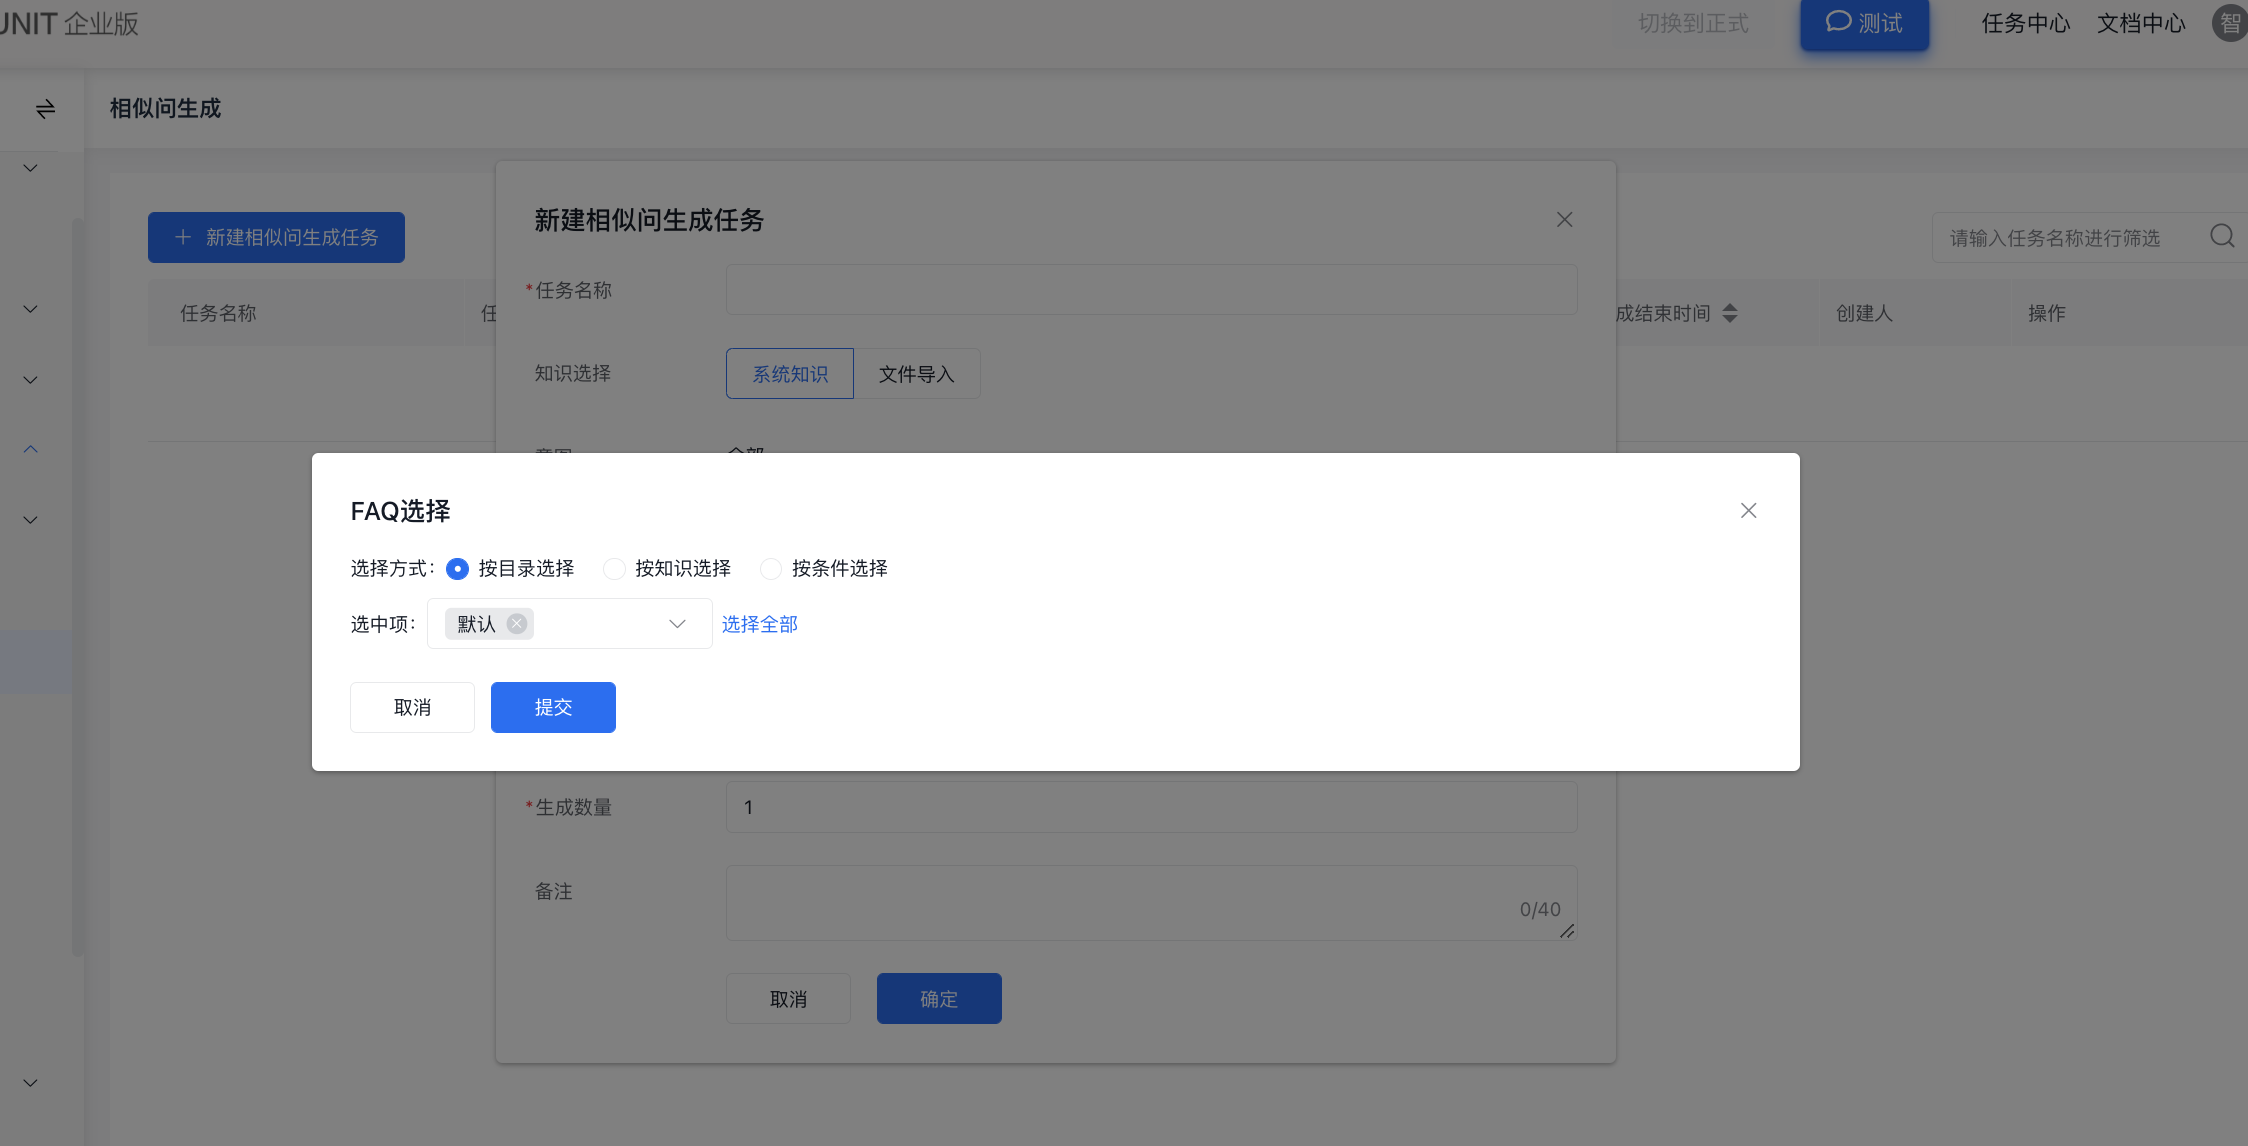Click 取消 in the new task dialog
Screen dimensions: 2248x1146
pos(788,998)
